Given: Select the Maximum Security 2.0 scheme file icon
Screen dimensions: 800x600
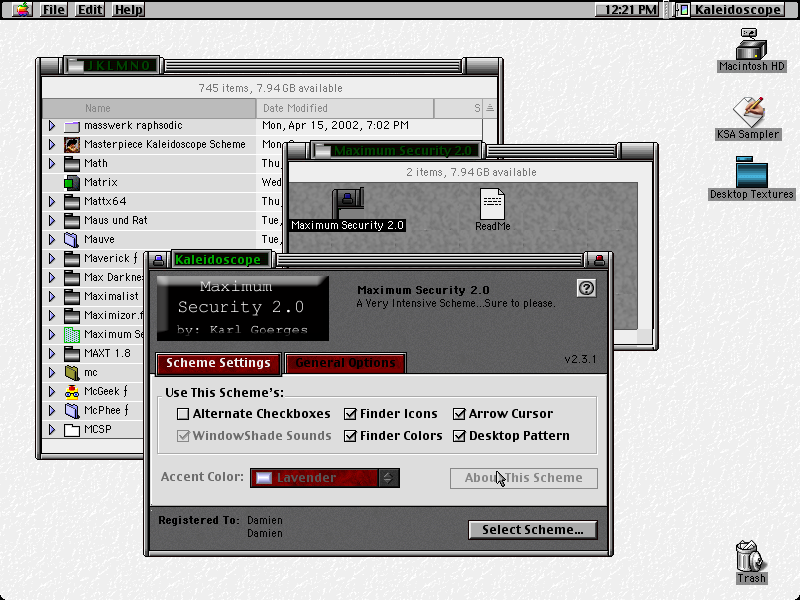Looking at the screenshot, I should click(x=348, y=203).
